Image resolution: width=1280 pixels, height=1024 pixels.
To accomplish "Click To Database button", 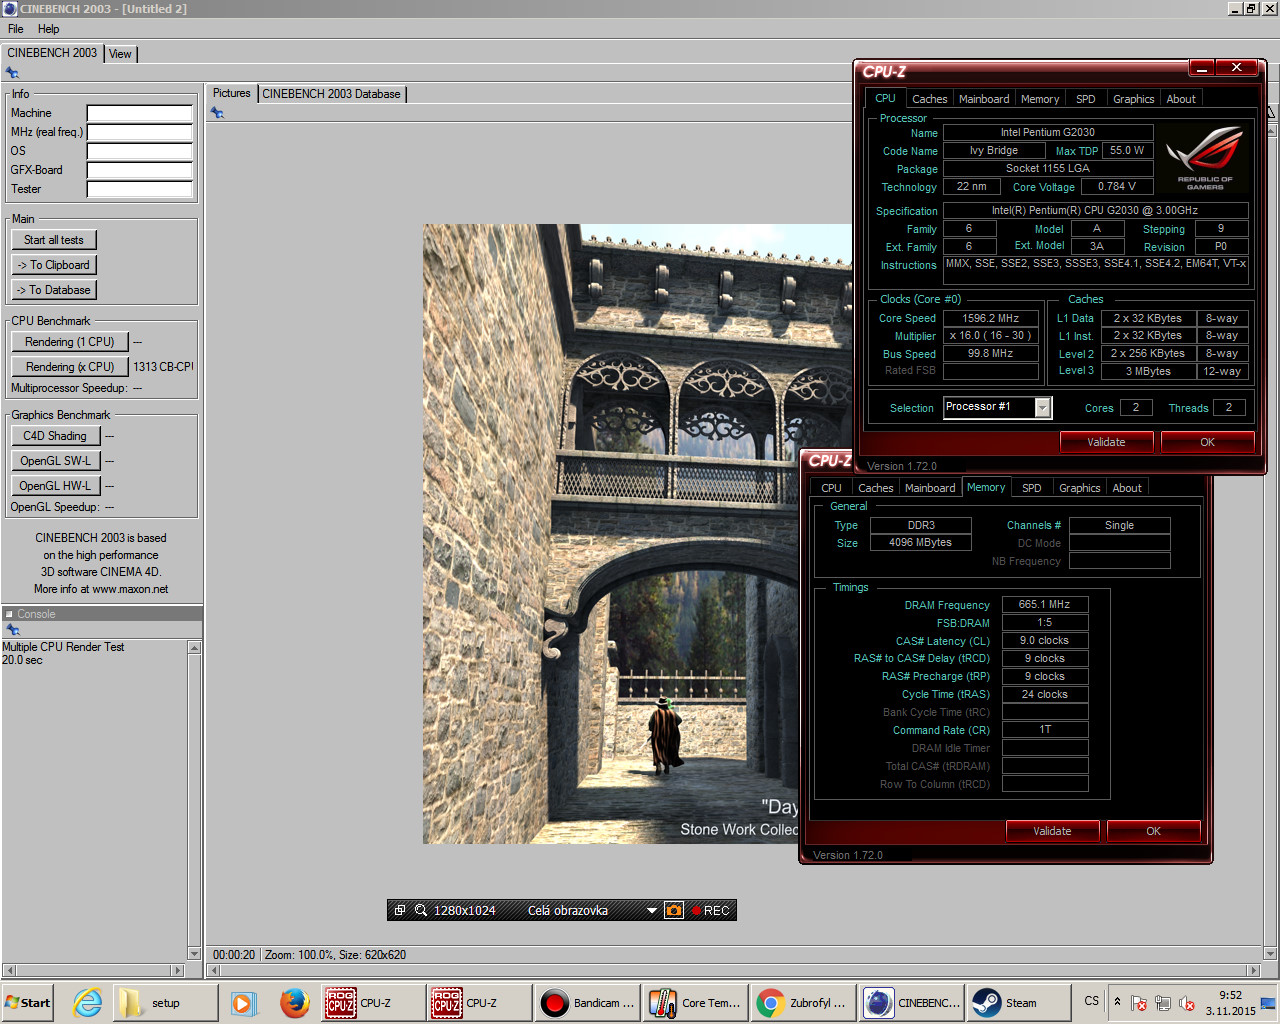I will coord(54,290).
